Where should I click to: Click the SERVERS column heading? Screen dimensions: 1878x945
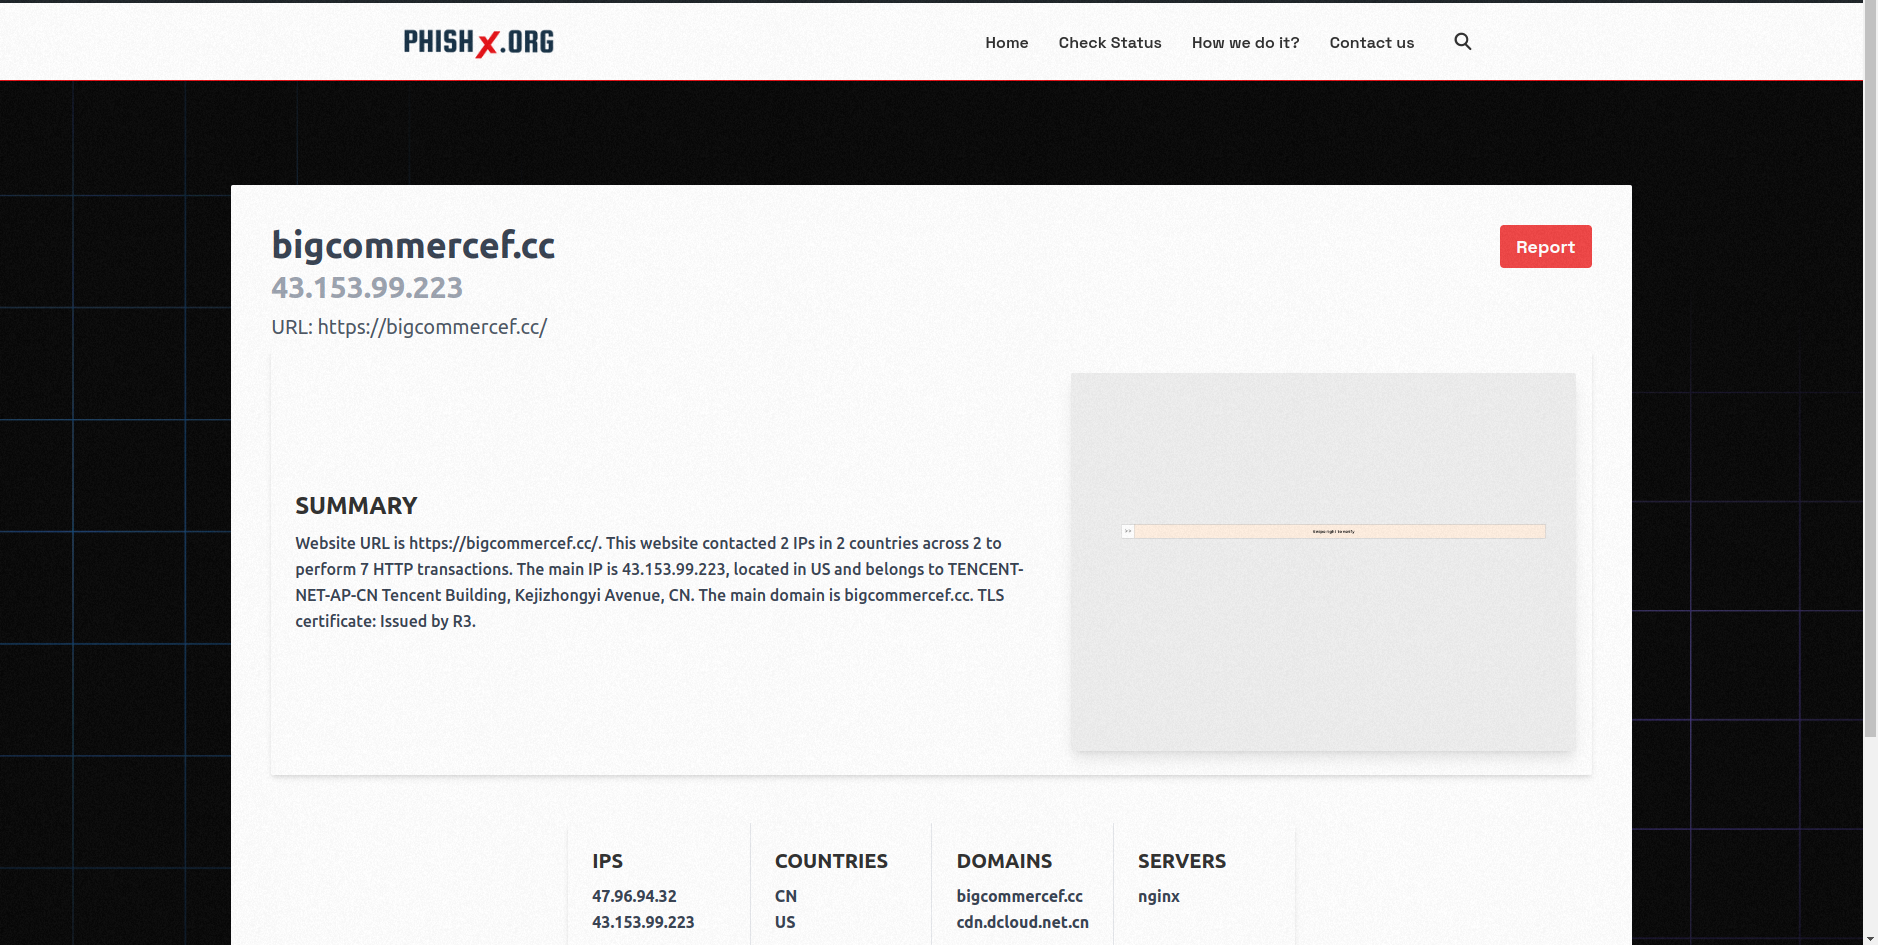(1182, 861)
